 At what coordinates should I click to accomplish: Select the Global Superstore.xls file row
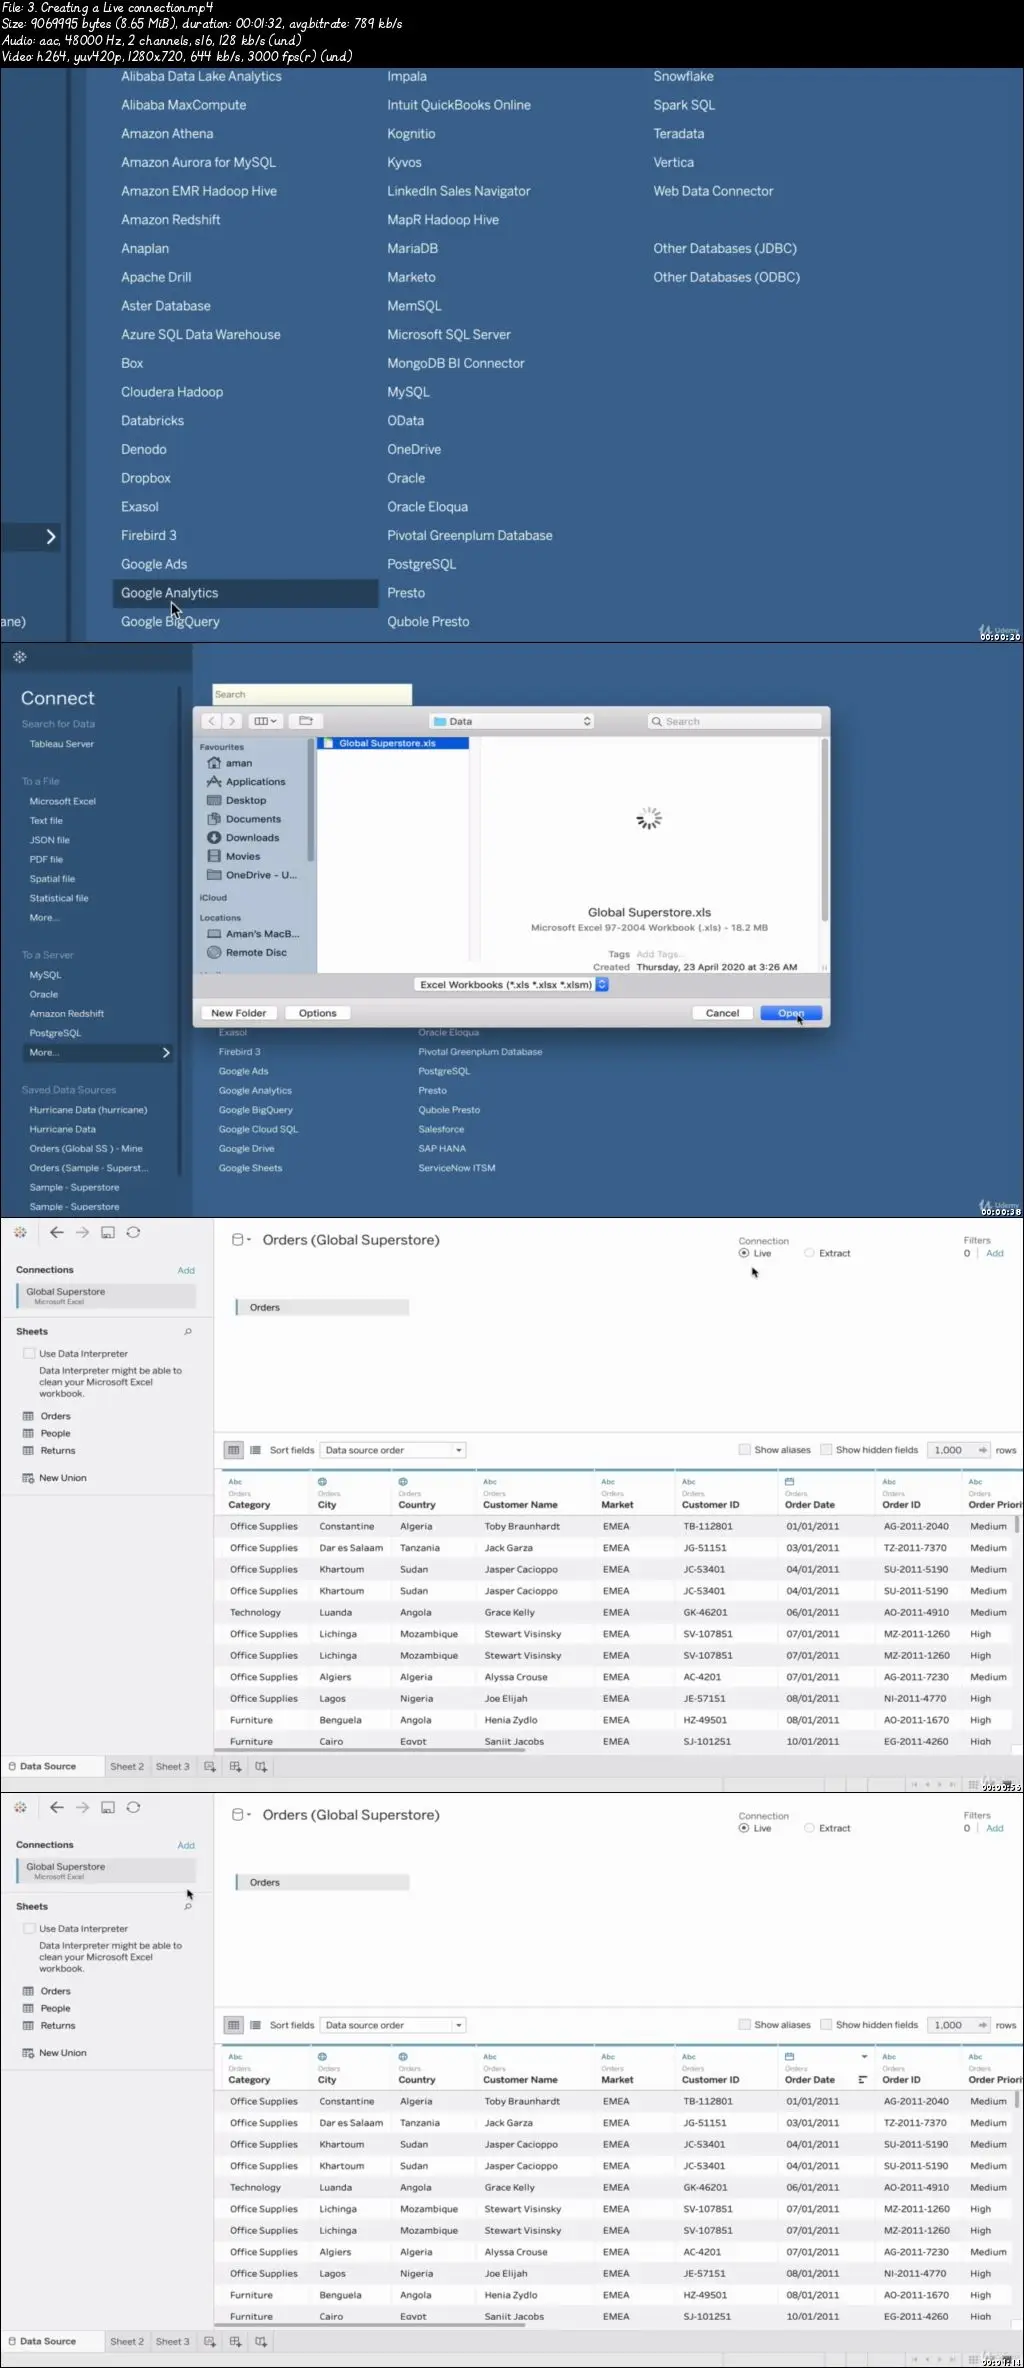point(393,744)
